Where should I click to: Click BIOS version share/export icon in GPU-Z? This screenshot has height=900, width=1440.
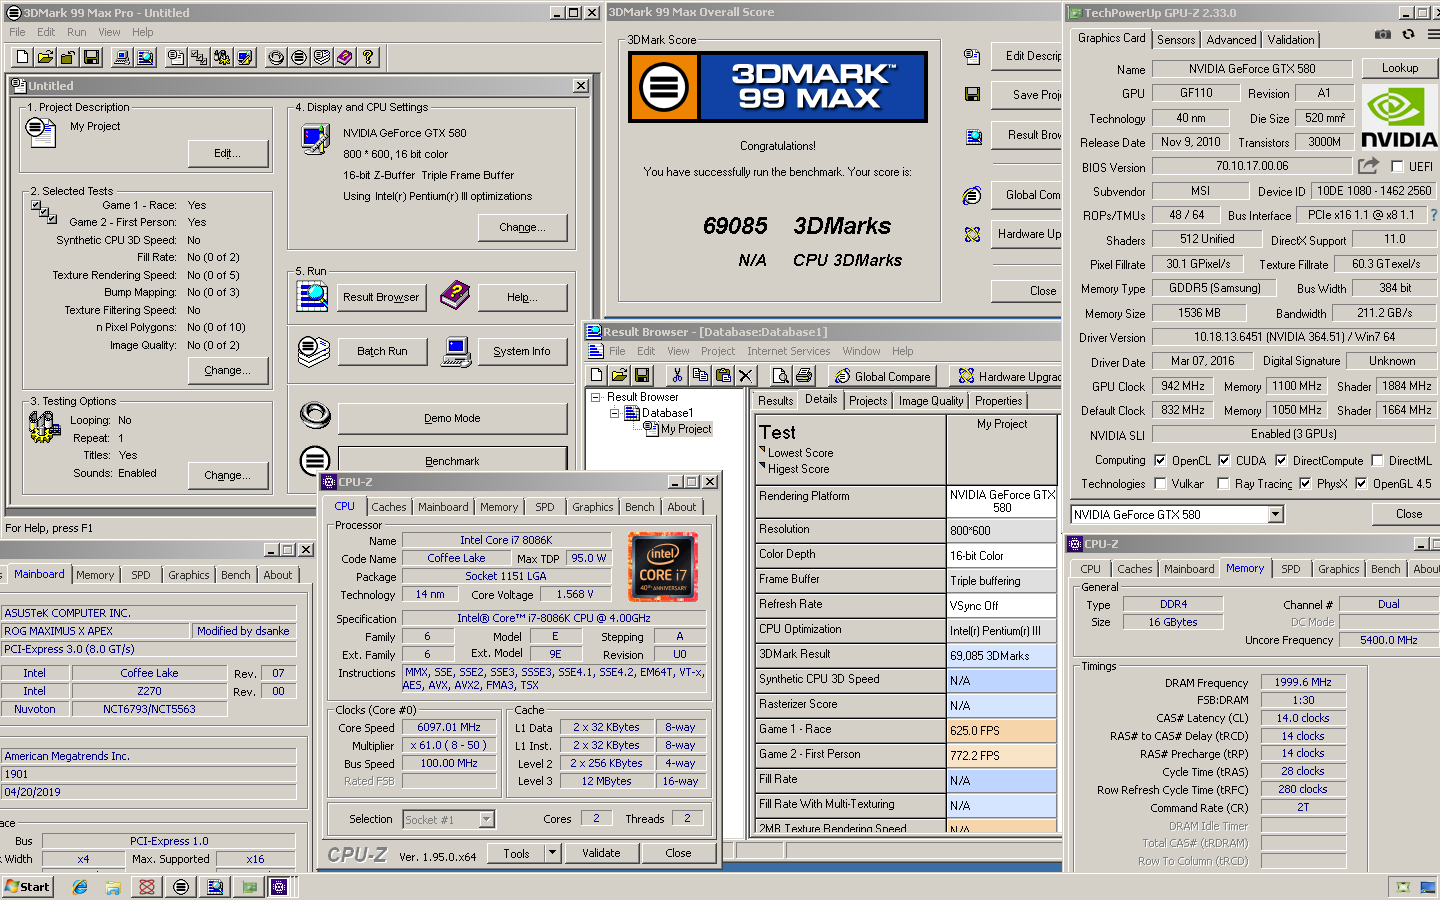1368,166
